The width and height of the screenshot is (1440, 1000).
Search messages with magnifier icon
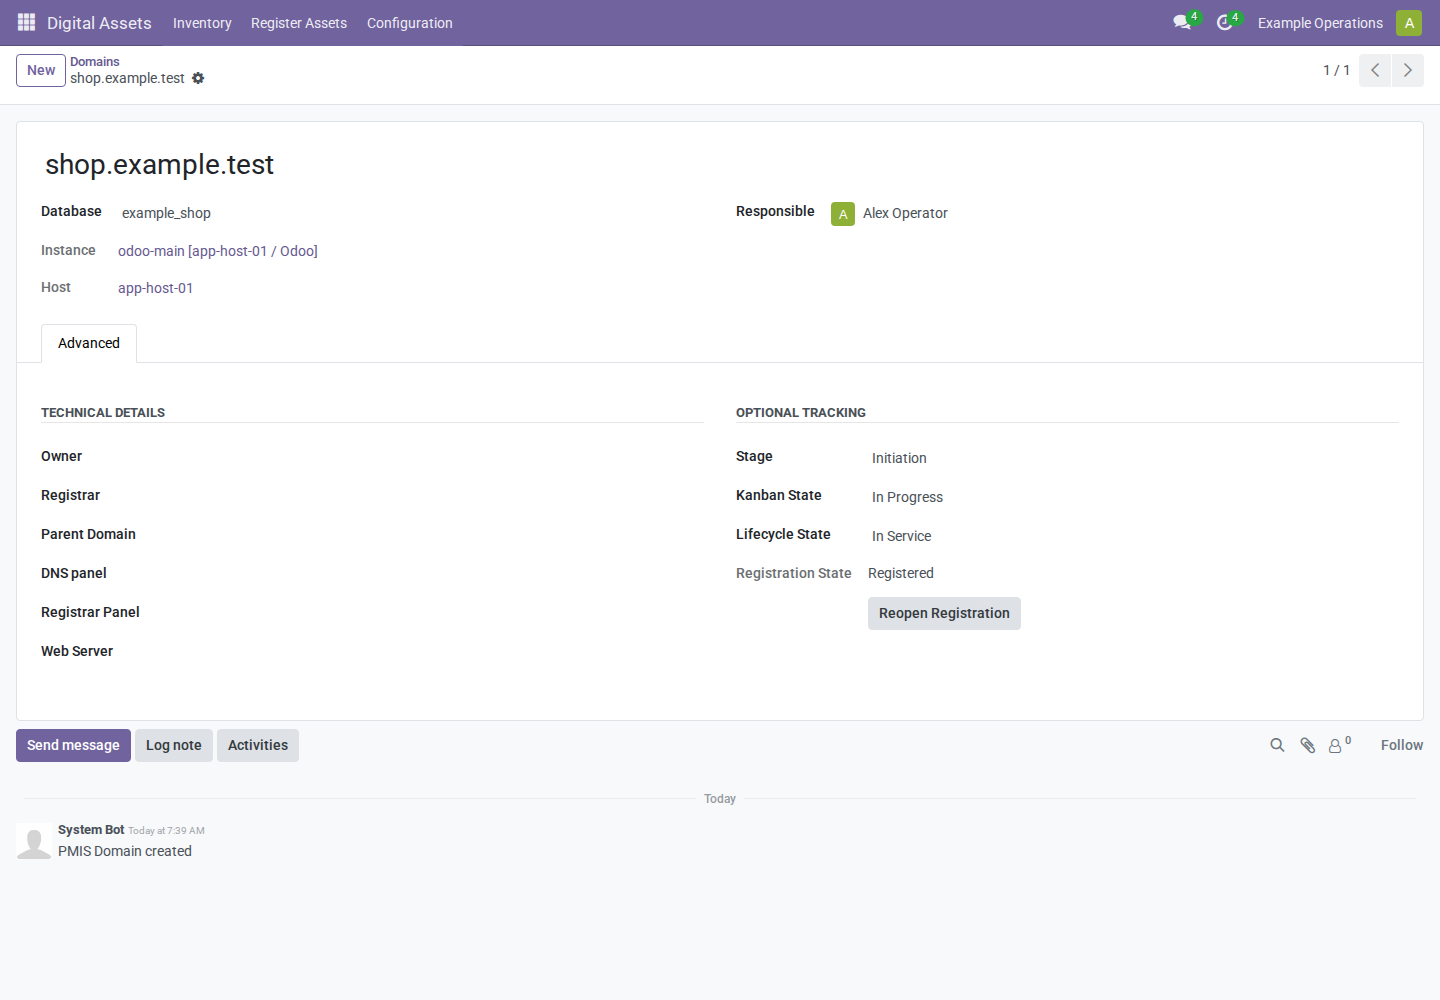coord(1277,745)
